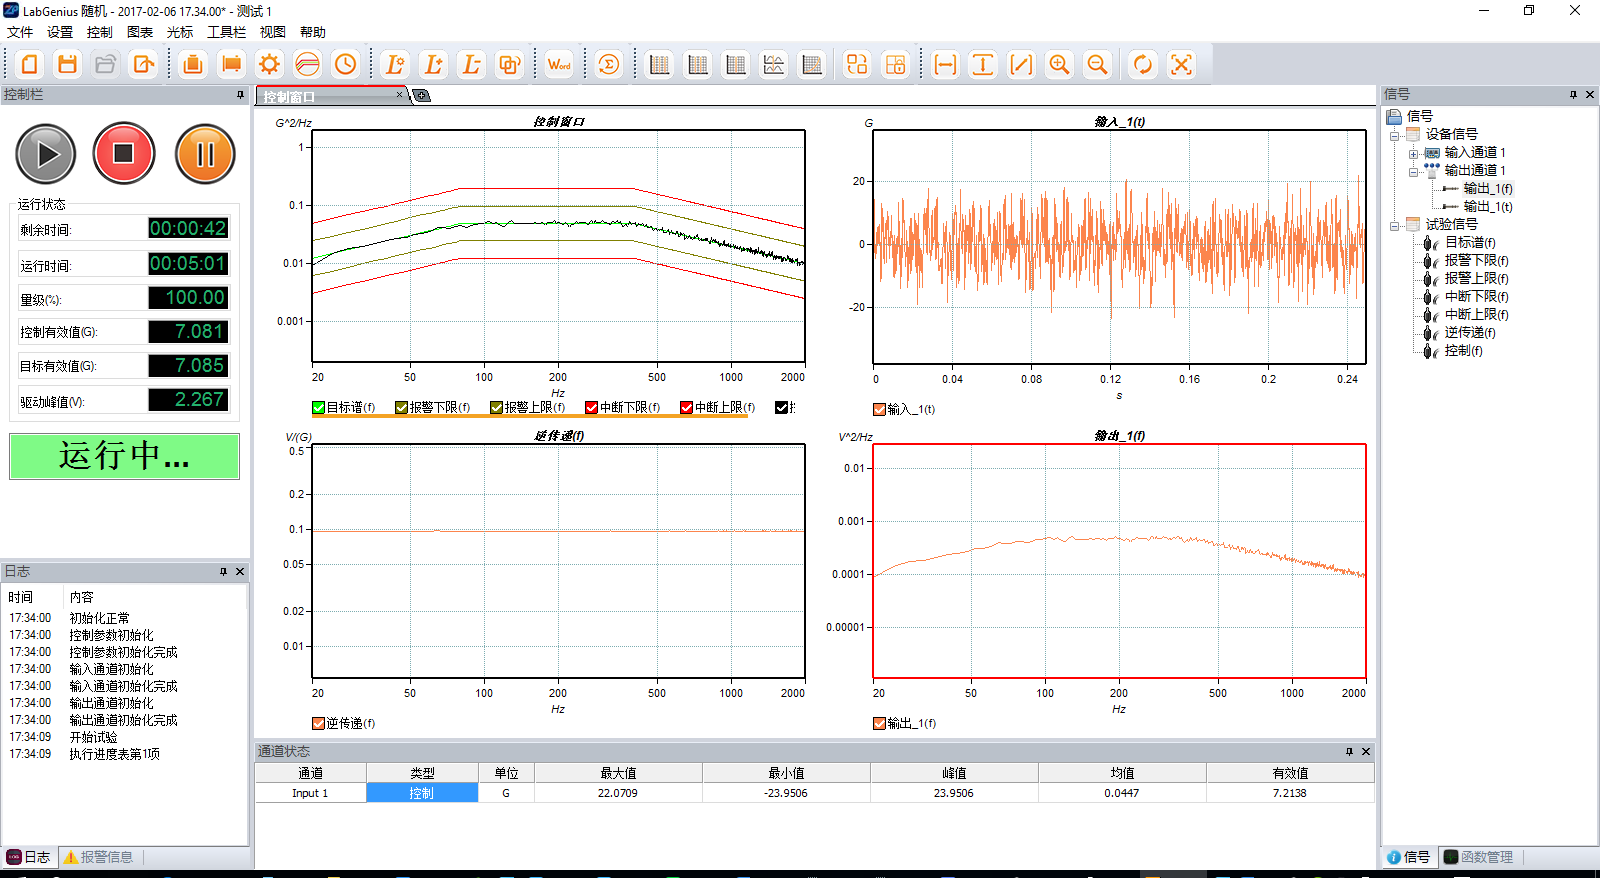Toggle the 中断上限(f) trace checkbox
Screen dimensions: 1600x878
tap(686, 407)
